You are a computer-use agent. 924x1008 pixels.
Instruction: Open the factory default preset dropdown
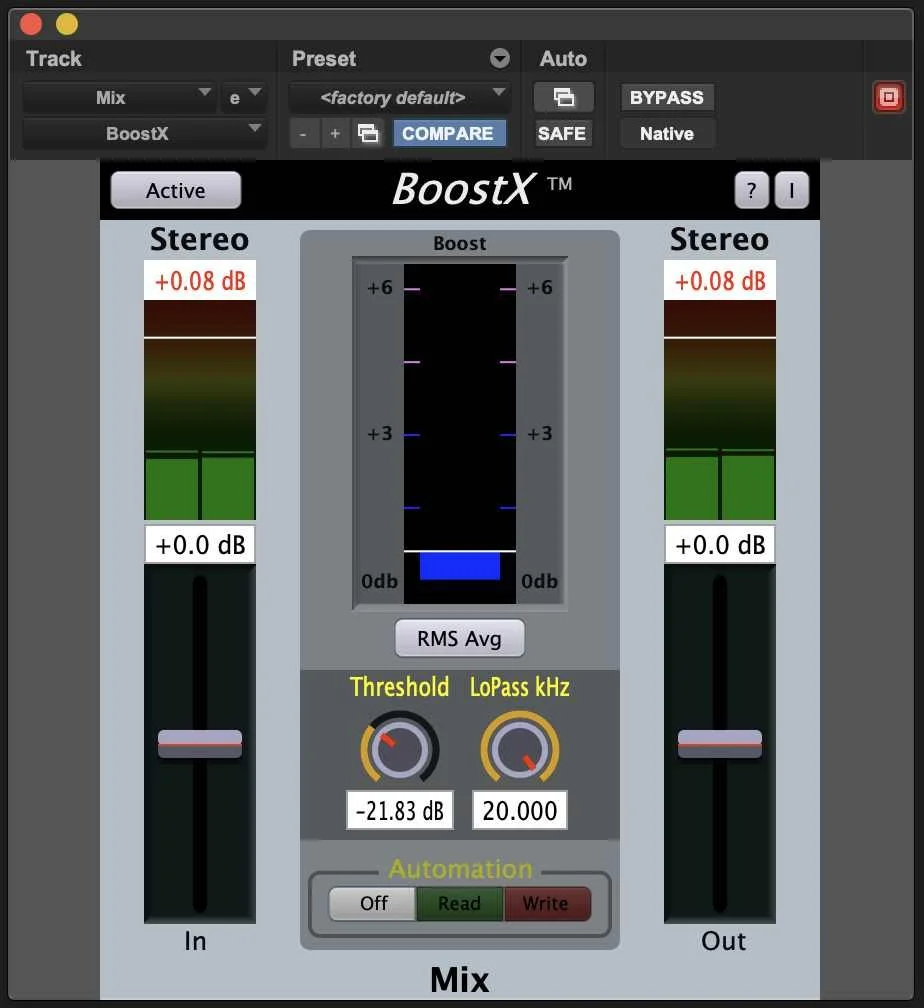[399, 98]
